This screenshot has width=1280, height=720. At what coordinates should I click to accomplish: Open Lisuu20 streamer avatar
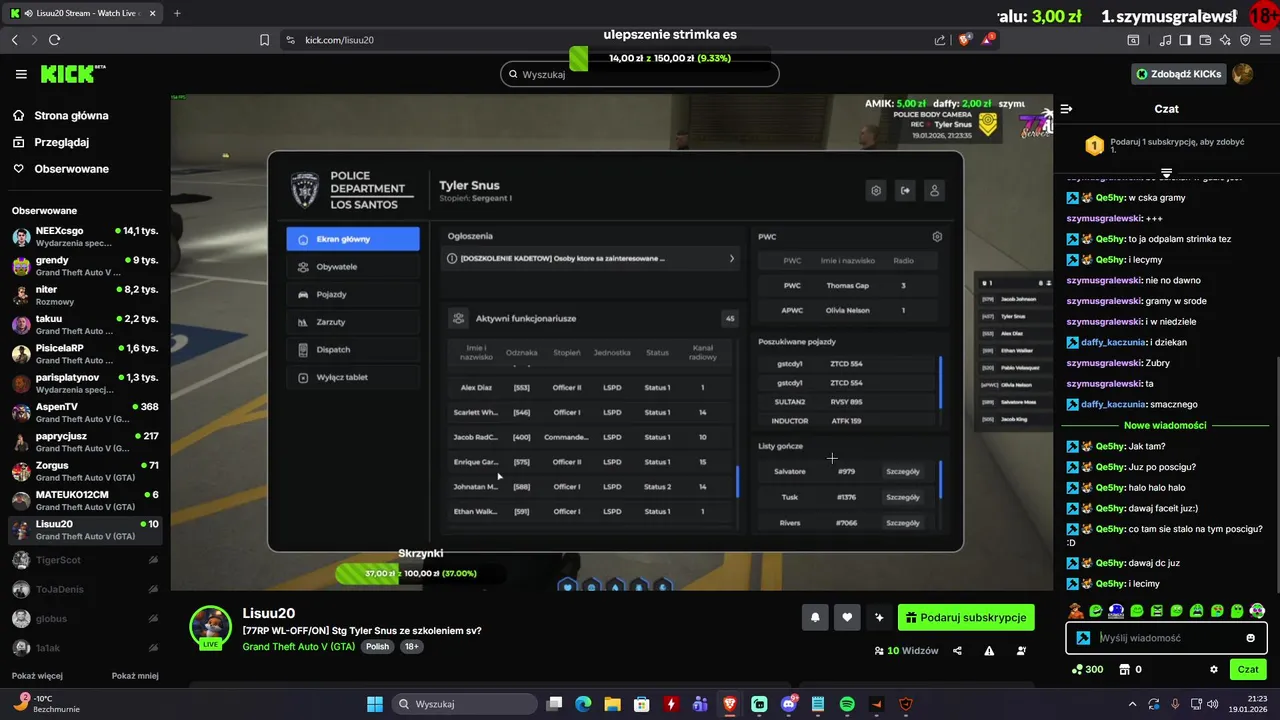210,627
